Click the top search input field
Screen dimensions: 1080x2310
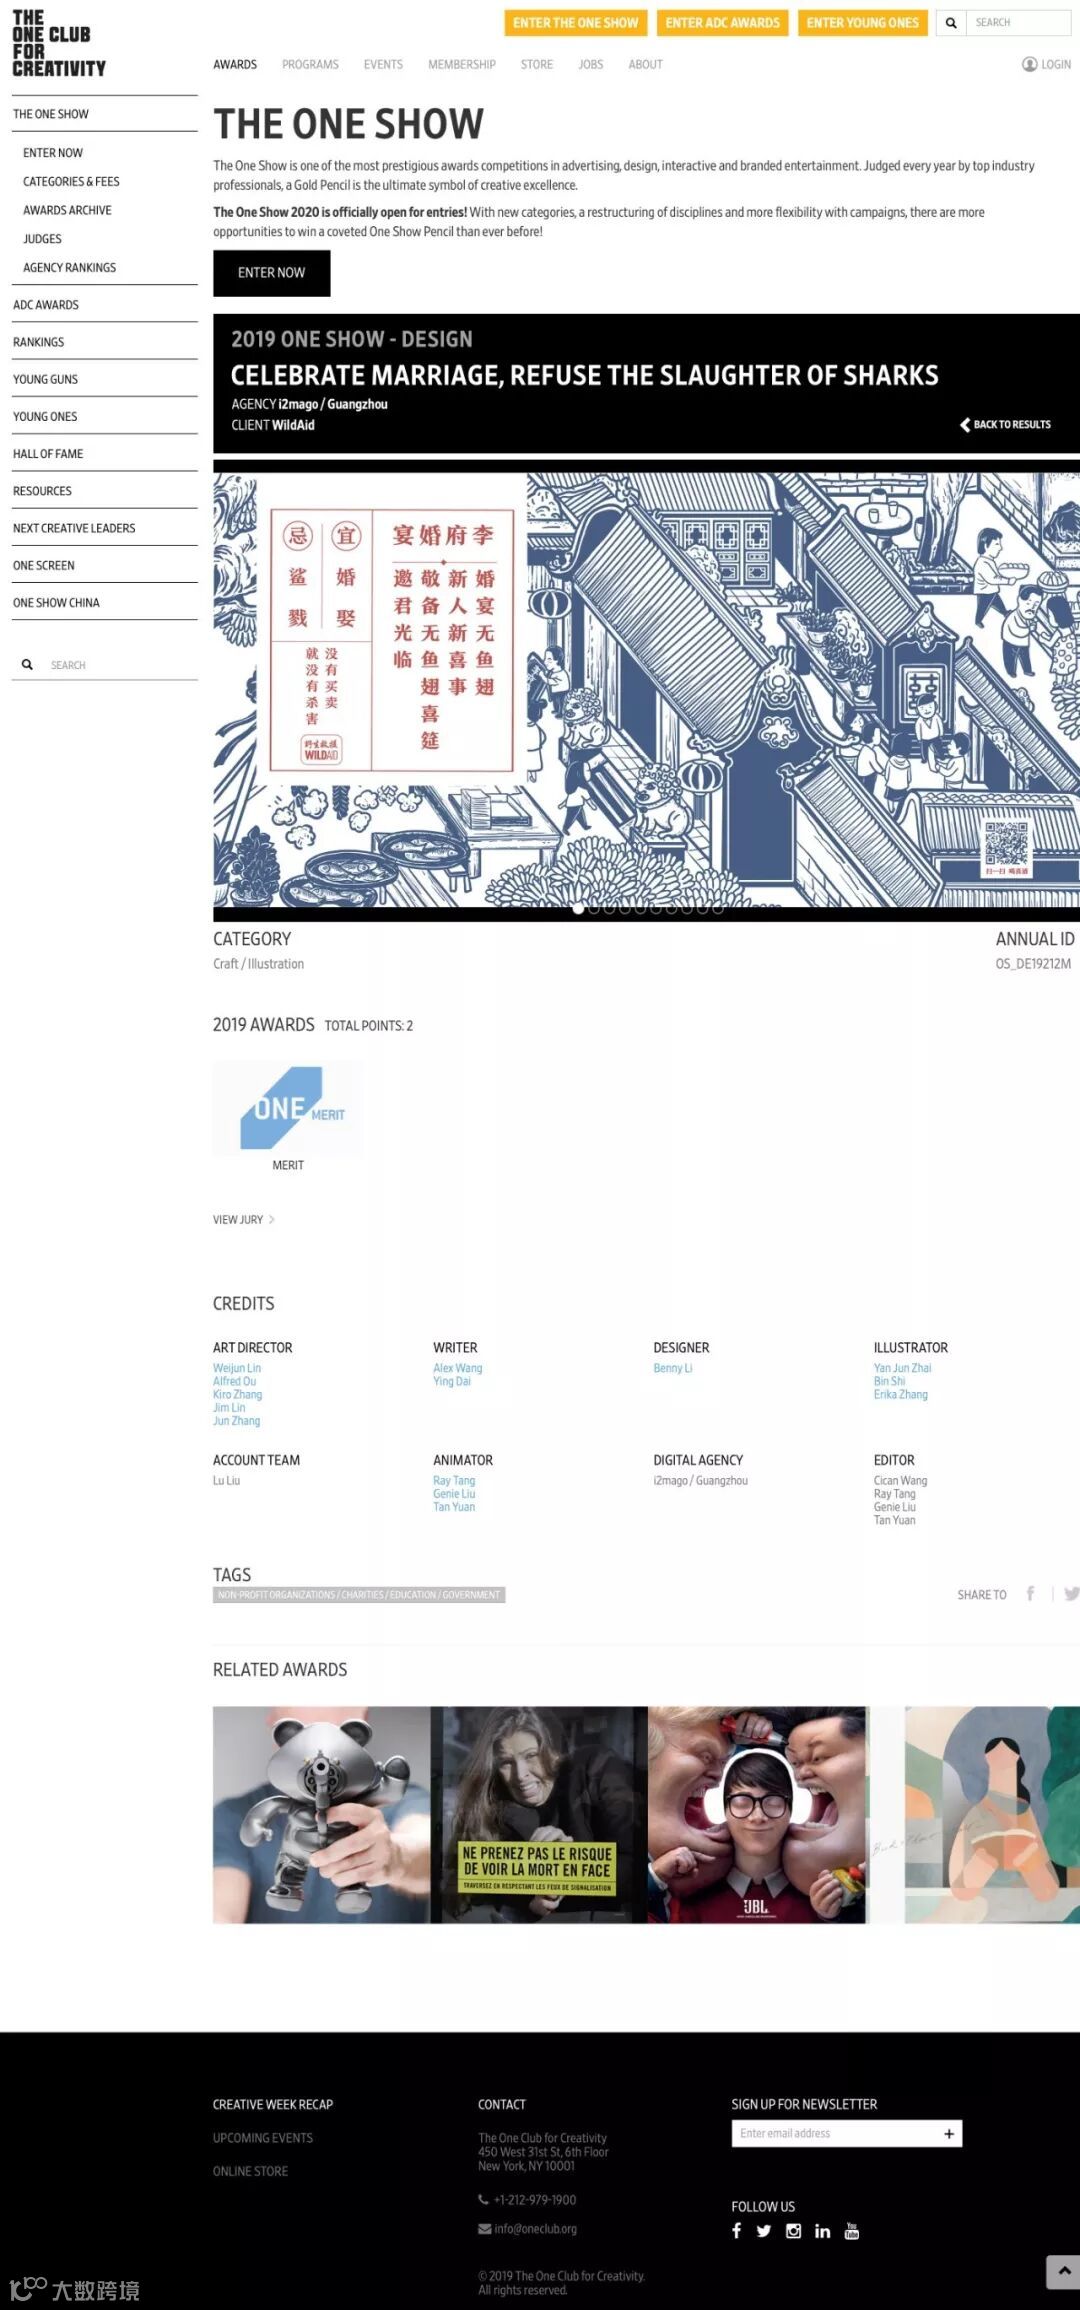(x=1019, y=23)
